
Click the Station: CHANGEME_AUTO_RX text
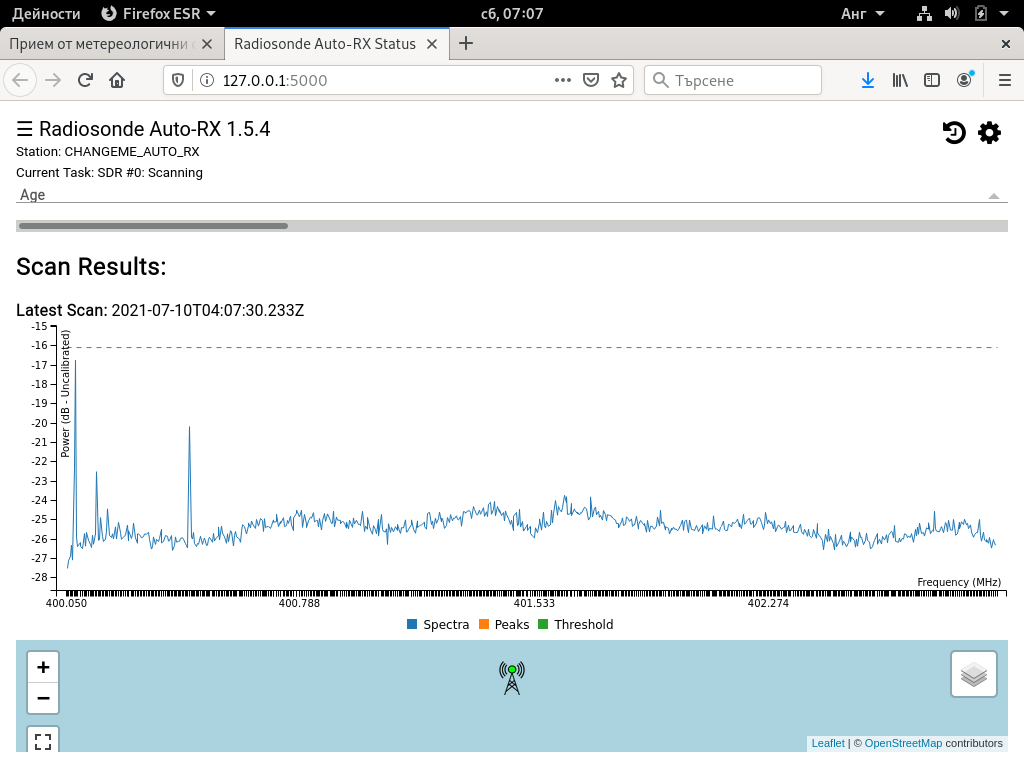[108, 152]
